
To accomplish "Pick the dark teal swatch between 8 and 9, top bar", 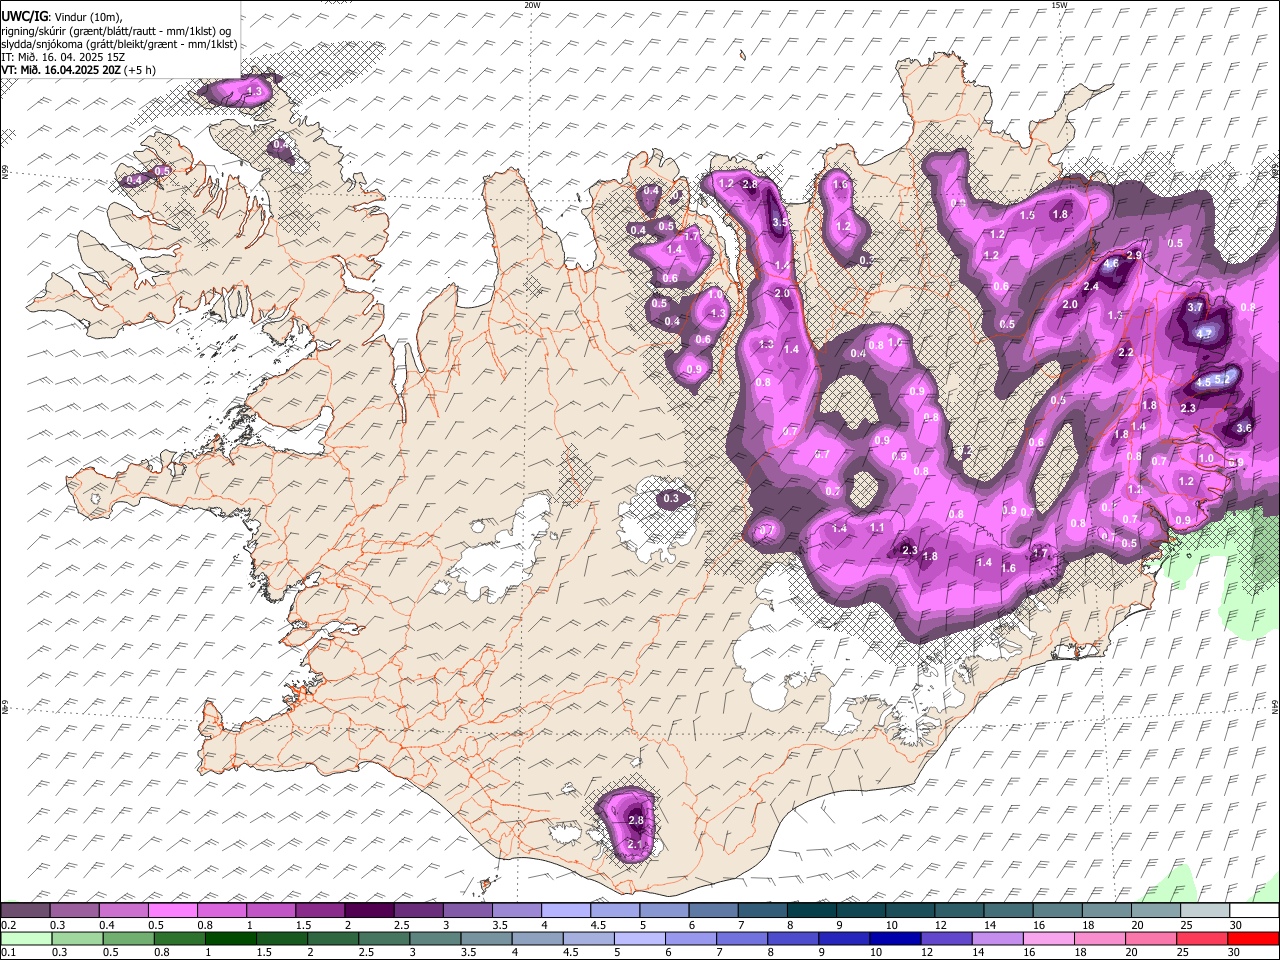I will (x=811, y=910).
